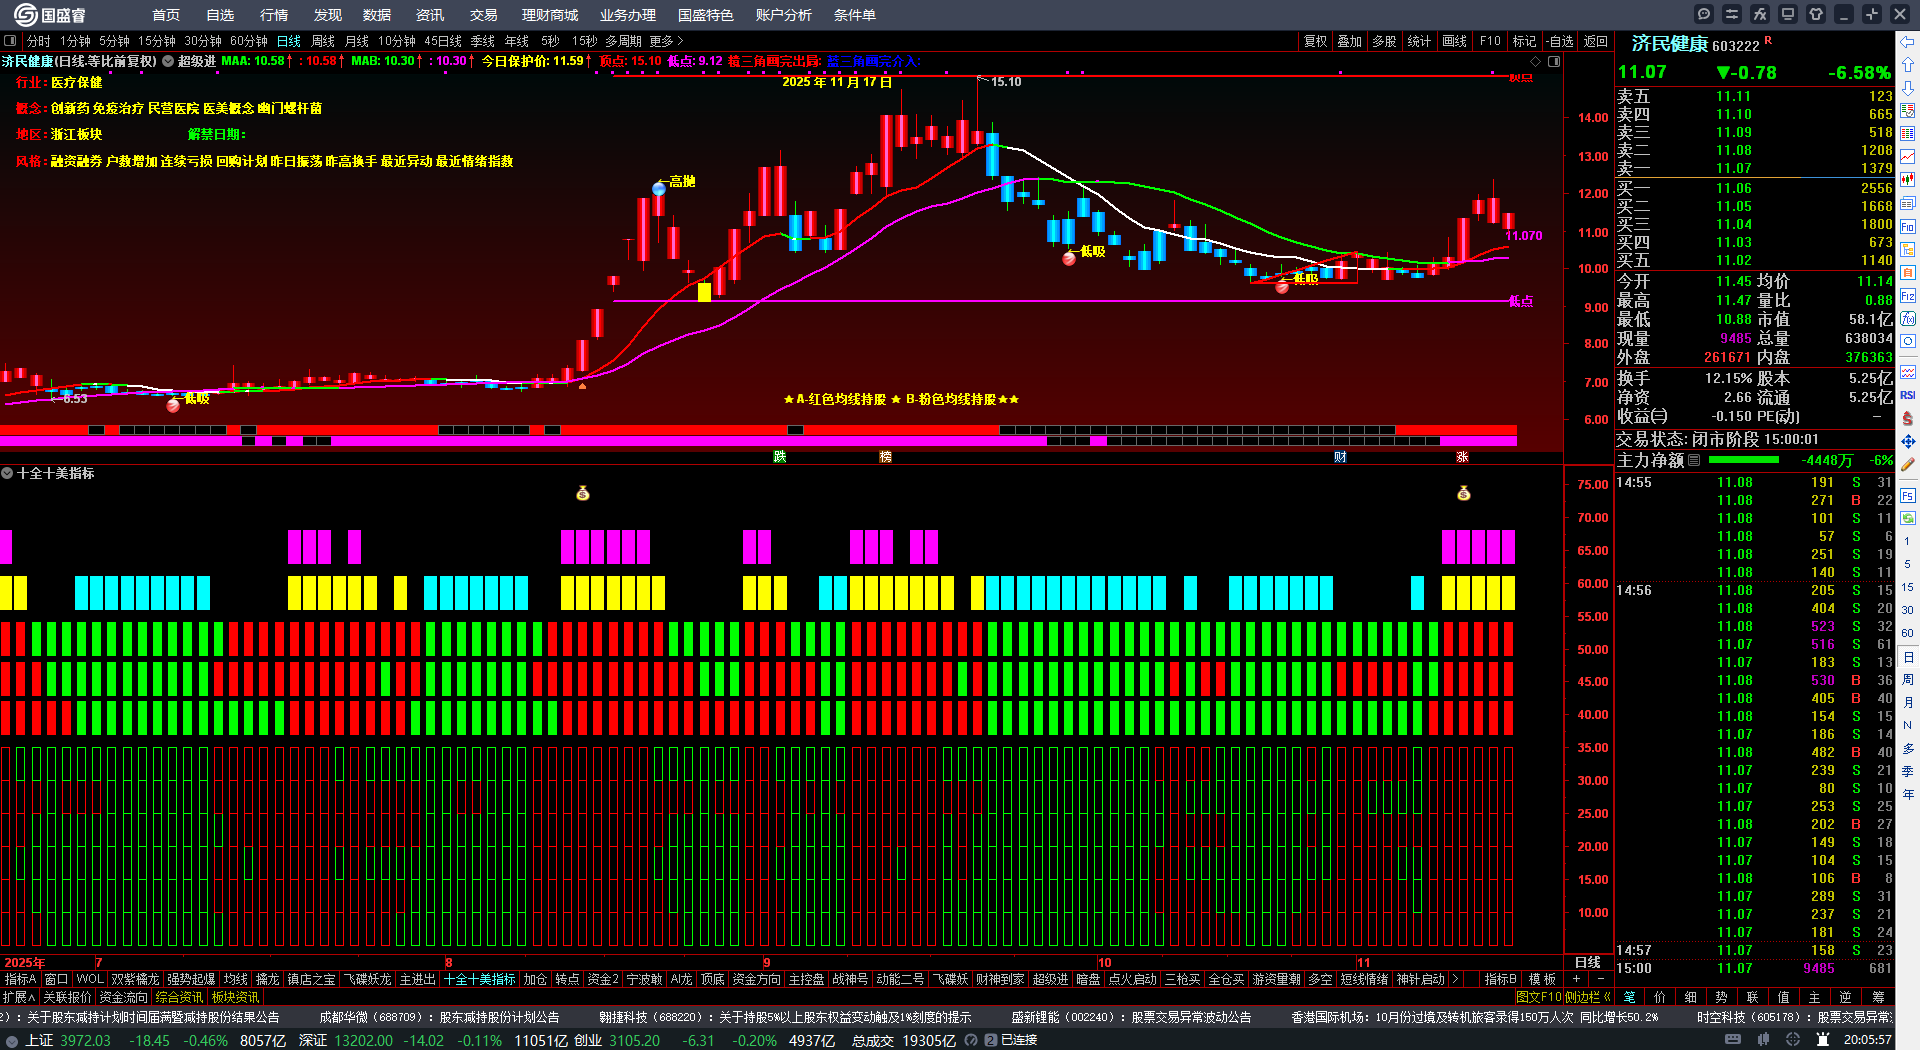Open the 超级进 indicator dropdown in chart header
The image size is (1920, 1050).
(x=169, y=61)
